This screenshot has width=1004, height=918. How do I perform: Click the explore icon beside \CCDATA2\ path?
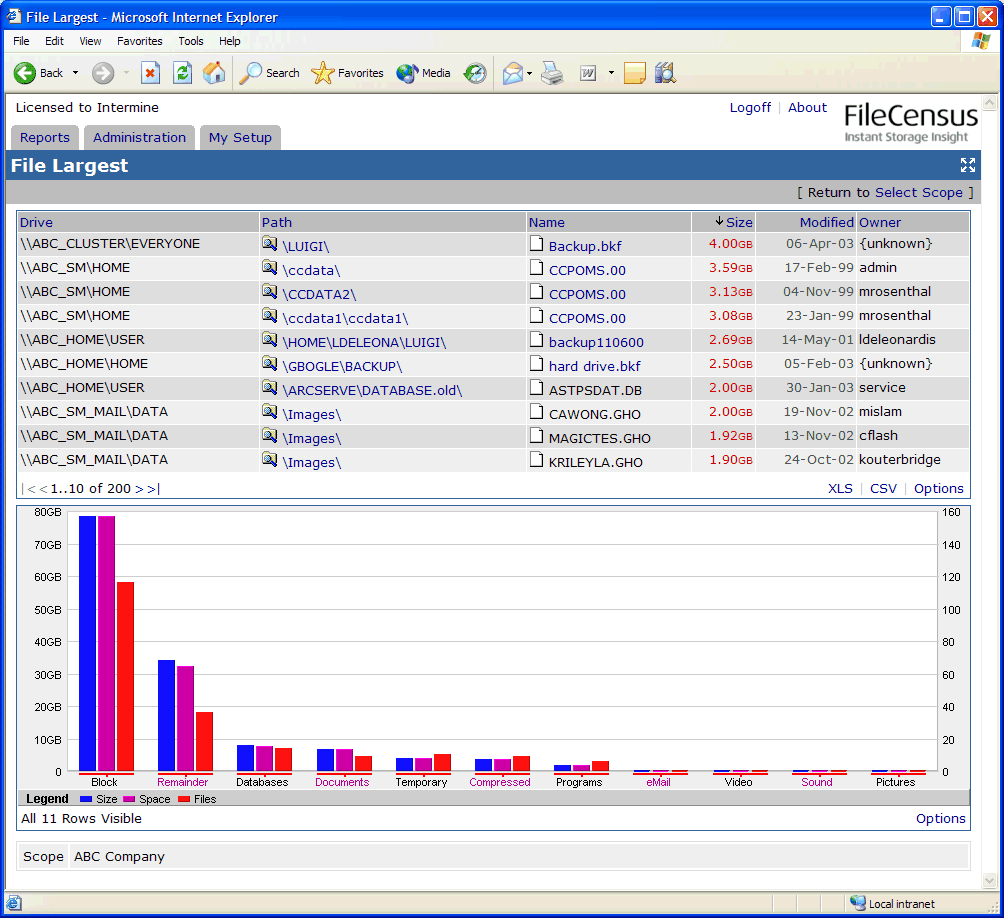tap(270, 292)
